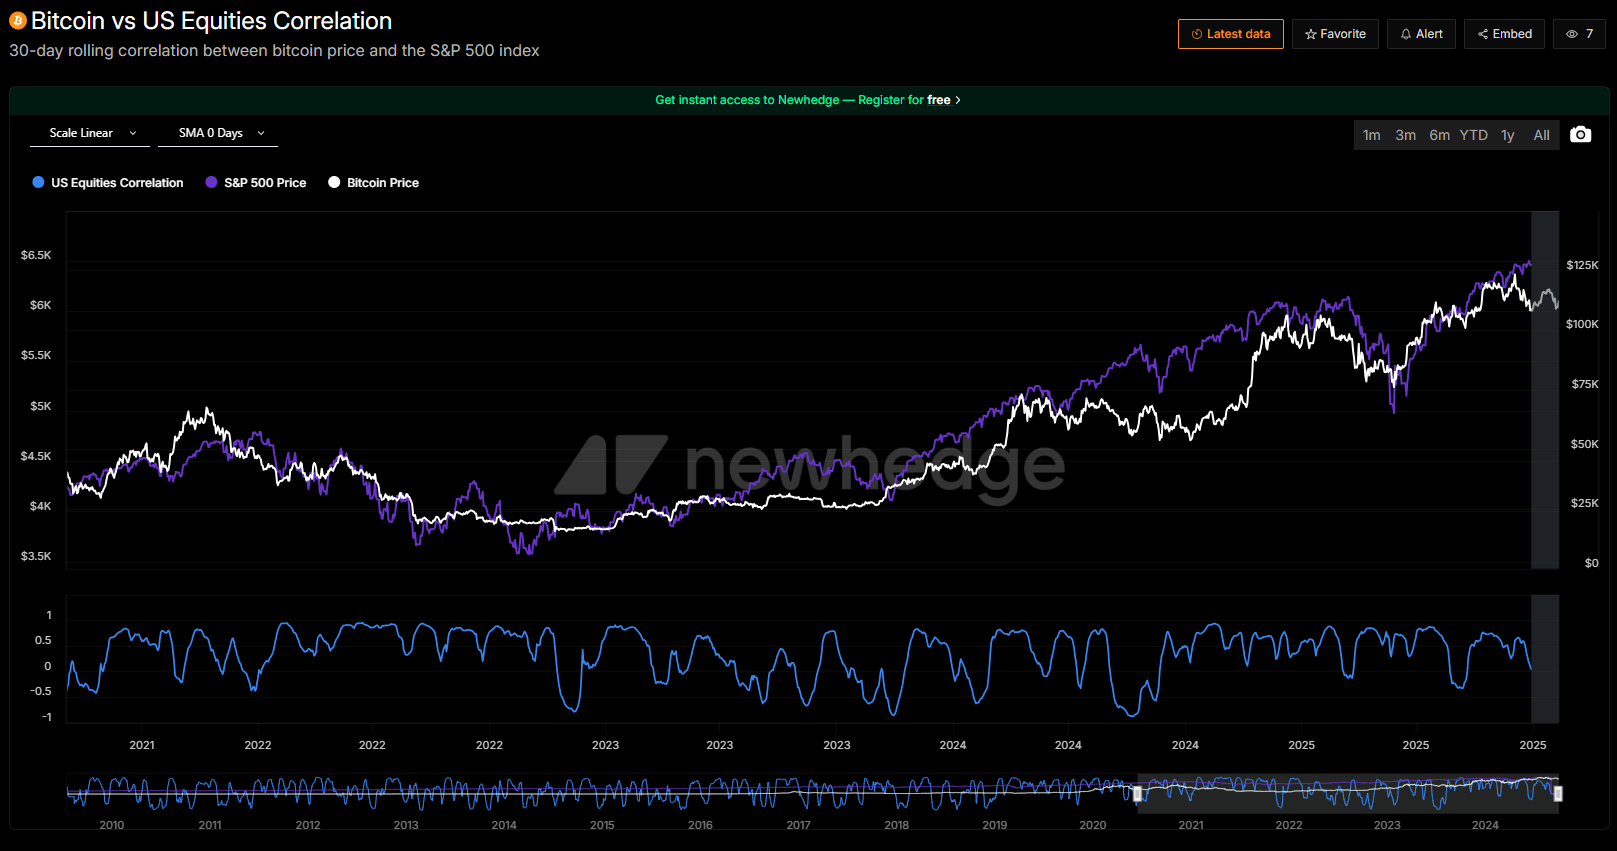
Task: Click the white Bitcoin Price swatch
Action: point(334,183)
